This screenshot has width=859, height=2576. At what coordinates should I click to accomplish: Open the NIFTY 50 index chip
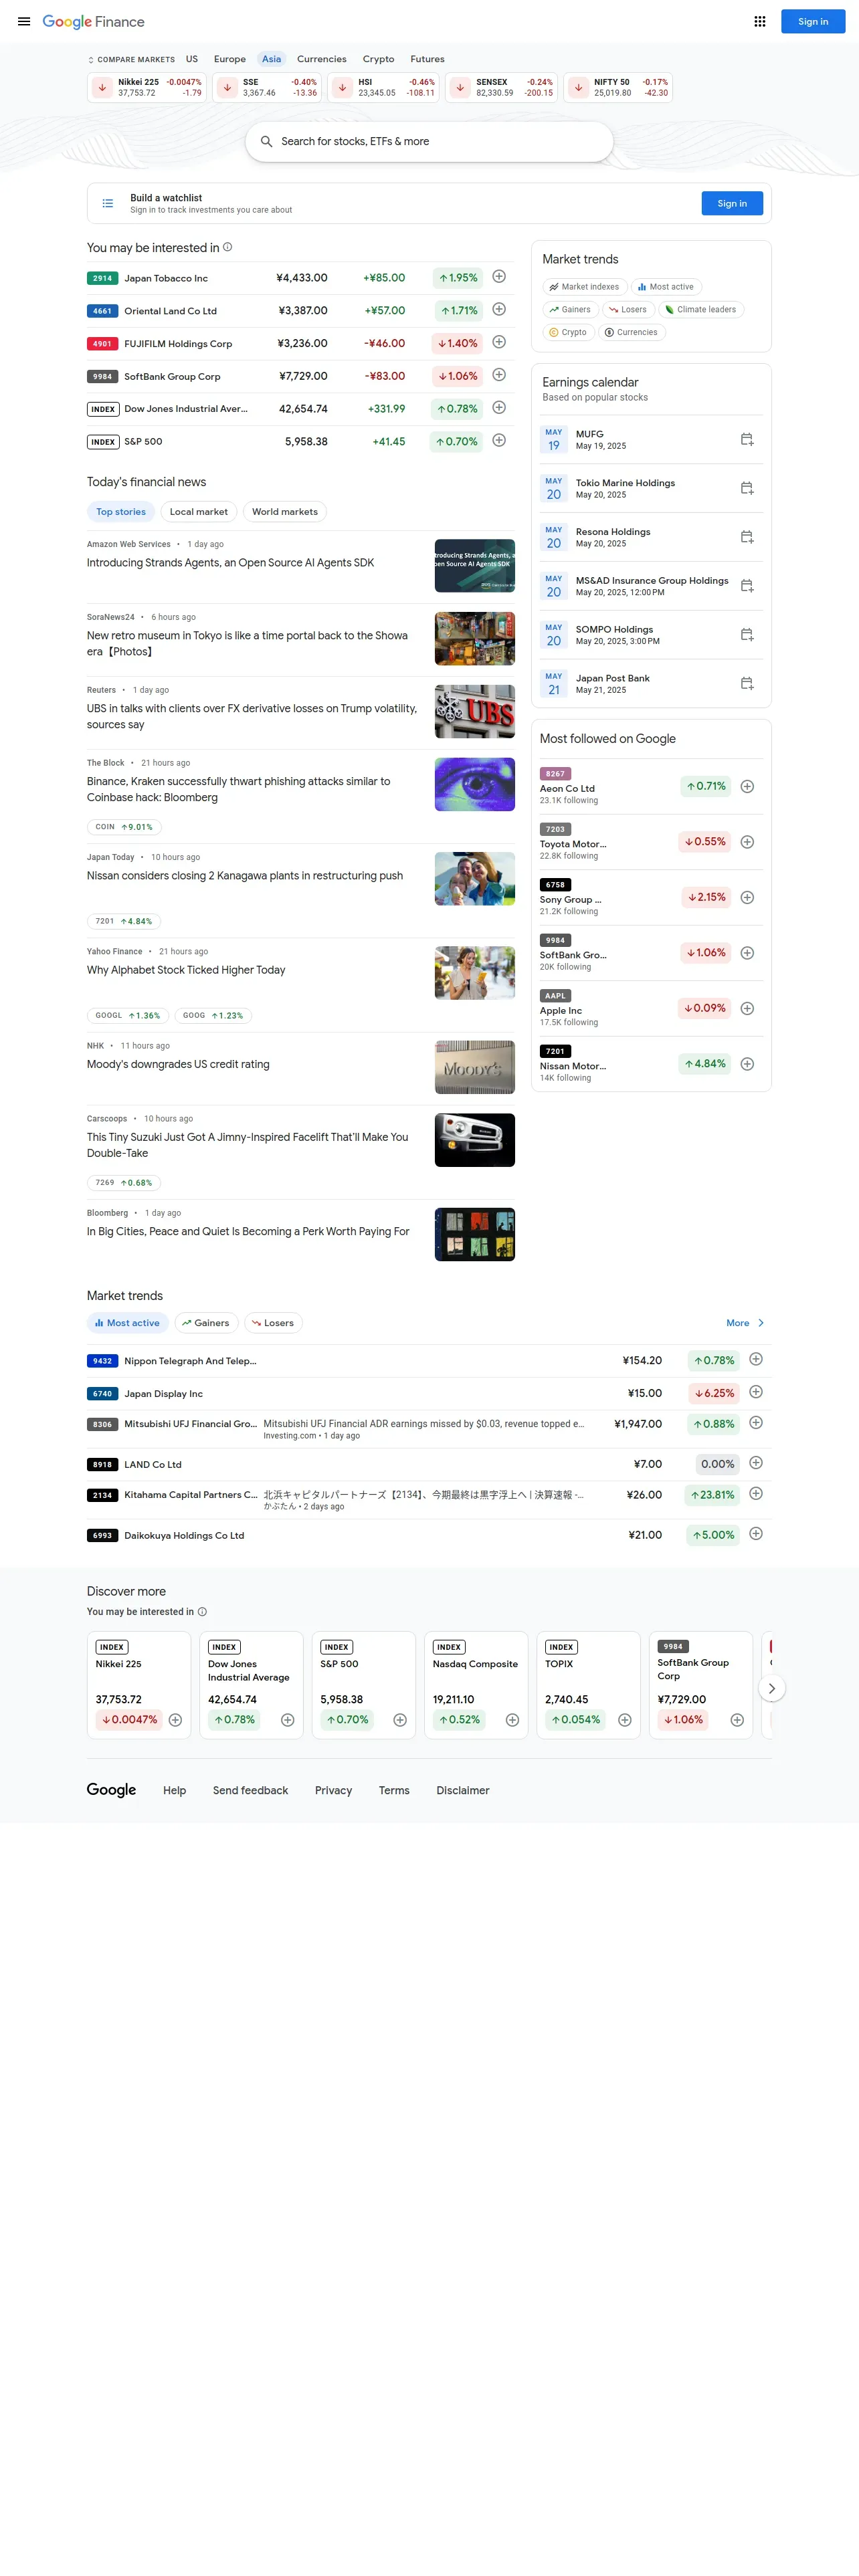pyautogui.click(x=618, y=88)
